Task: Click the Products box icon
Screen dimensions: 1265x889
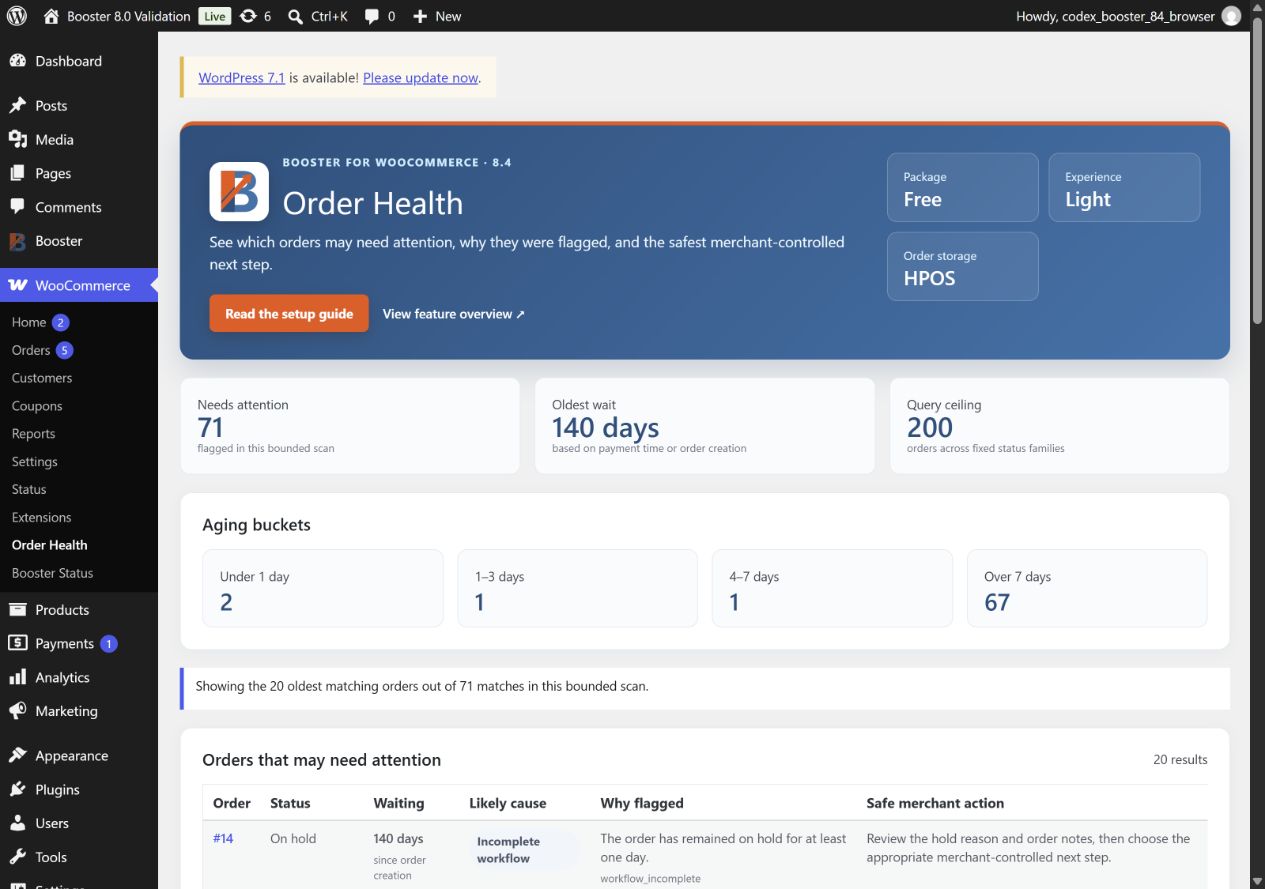Action: 17,609
